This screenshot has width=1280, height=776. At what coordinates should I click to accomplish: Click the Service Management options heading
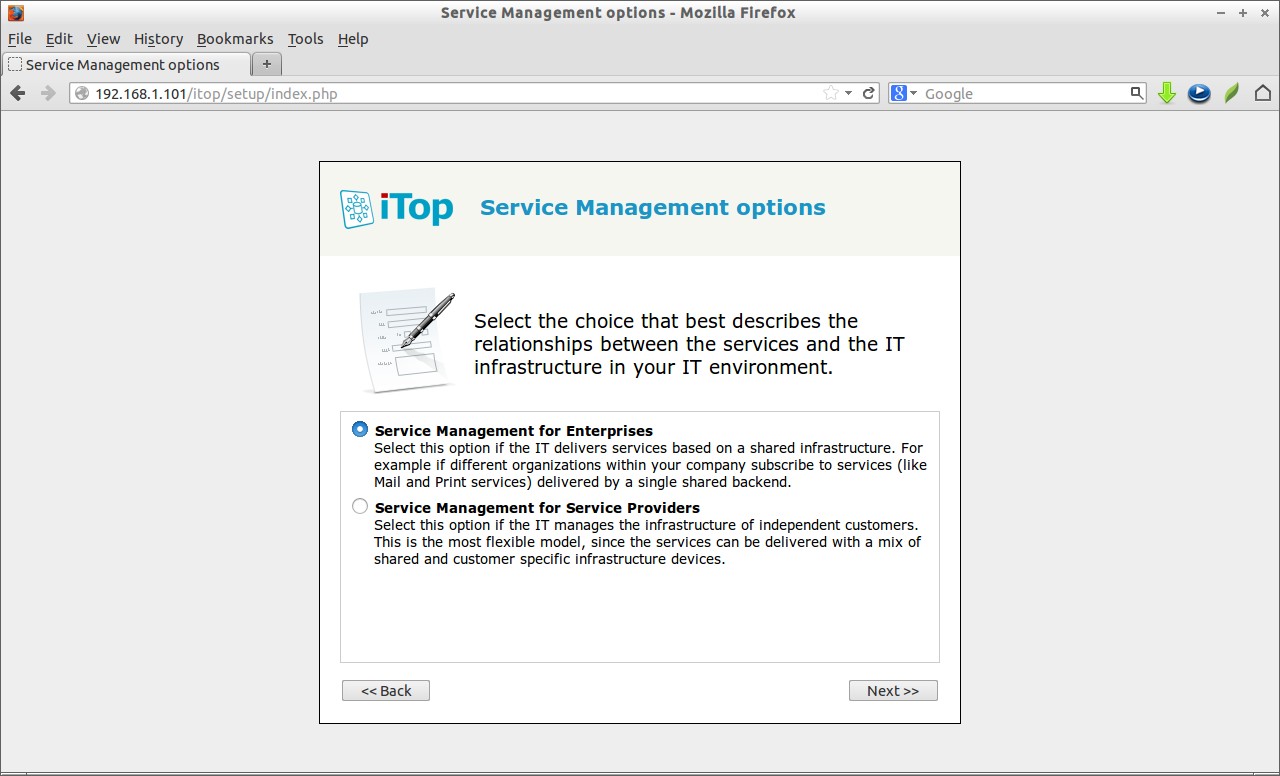653,208
